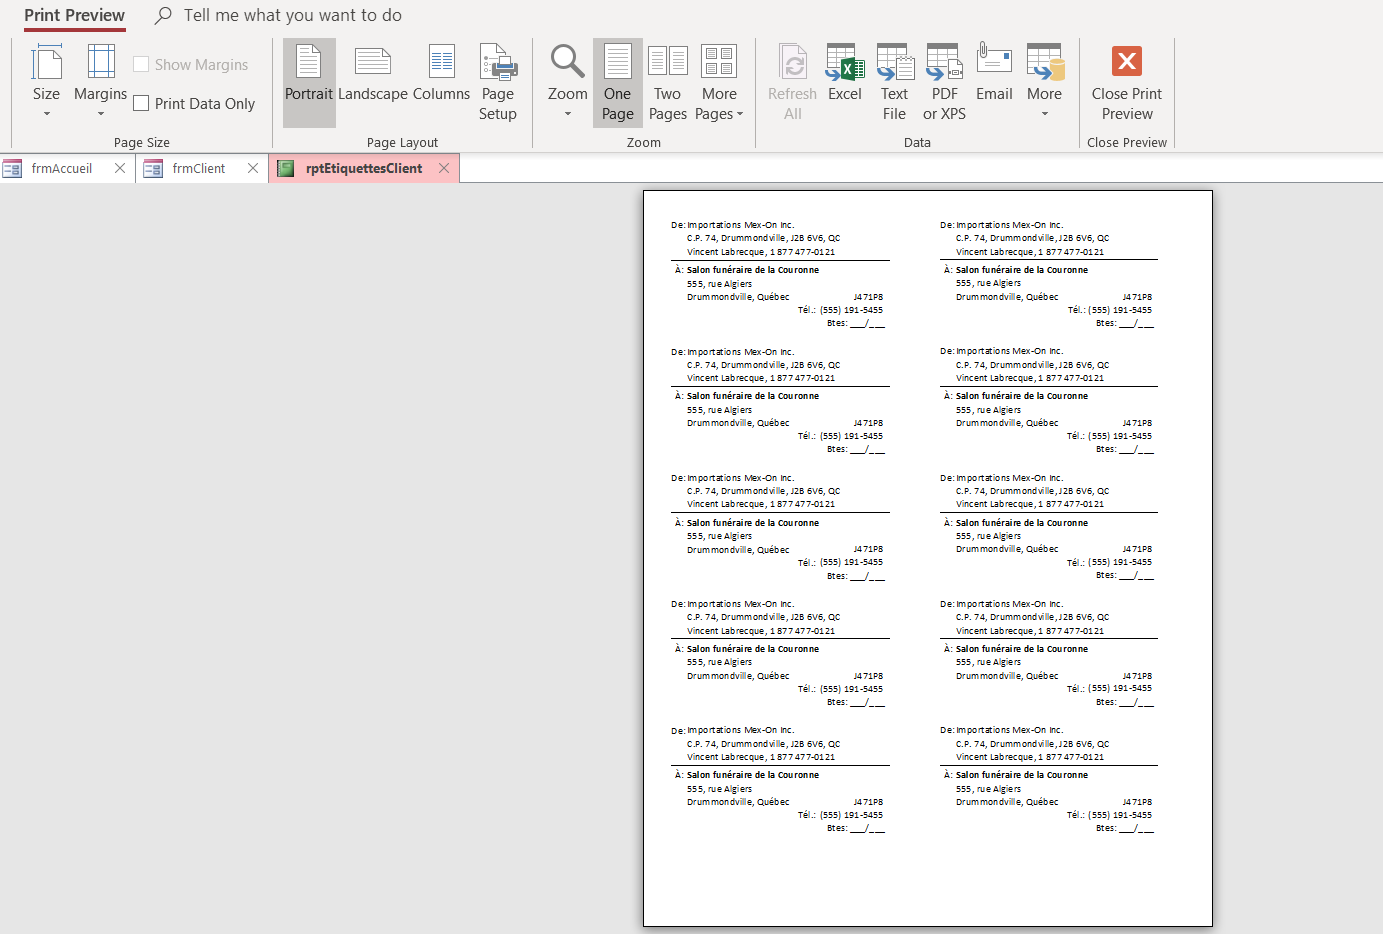The width and height of the screenshot is (1383, 934).
Task: Enable the Print Data Only checkbox
Action: (142, 104)
